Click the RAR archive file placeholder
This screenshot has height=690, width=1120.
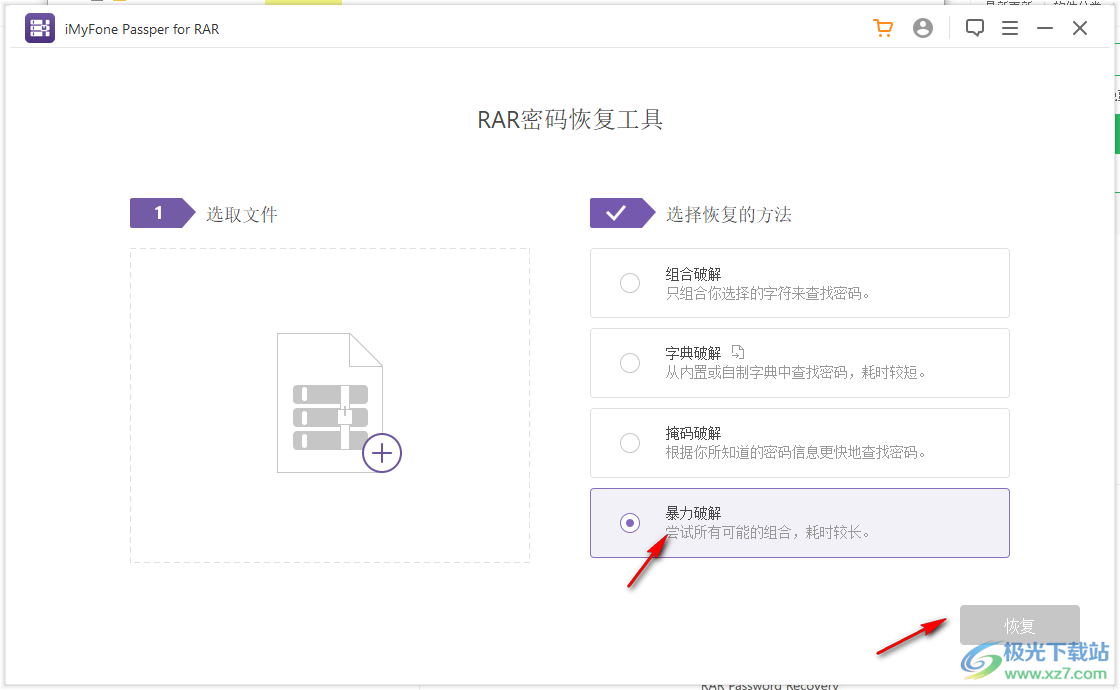click(330, 403)
